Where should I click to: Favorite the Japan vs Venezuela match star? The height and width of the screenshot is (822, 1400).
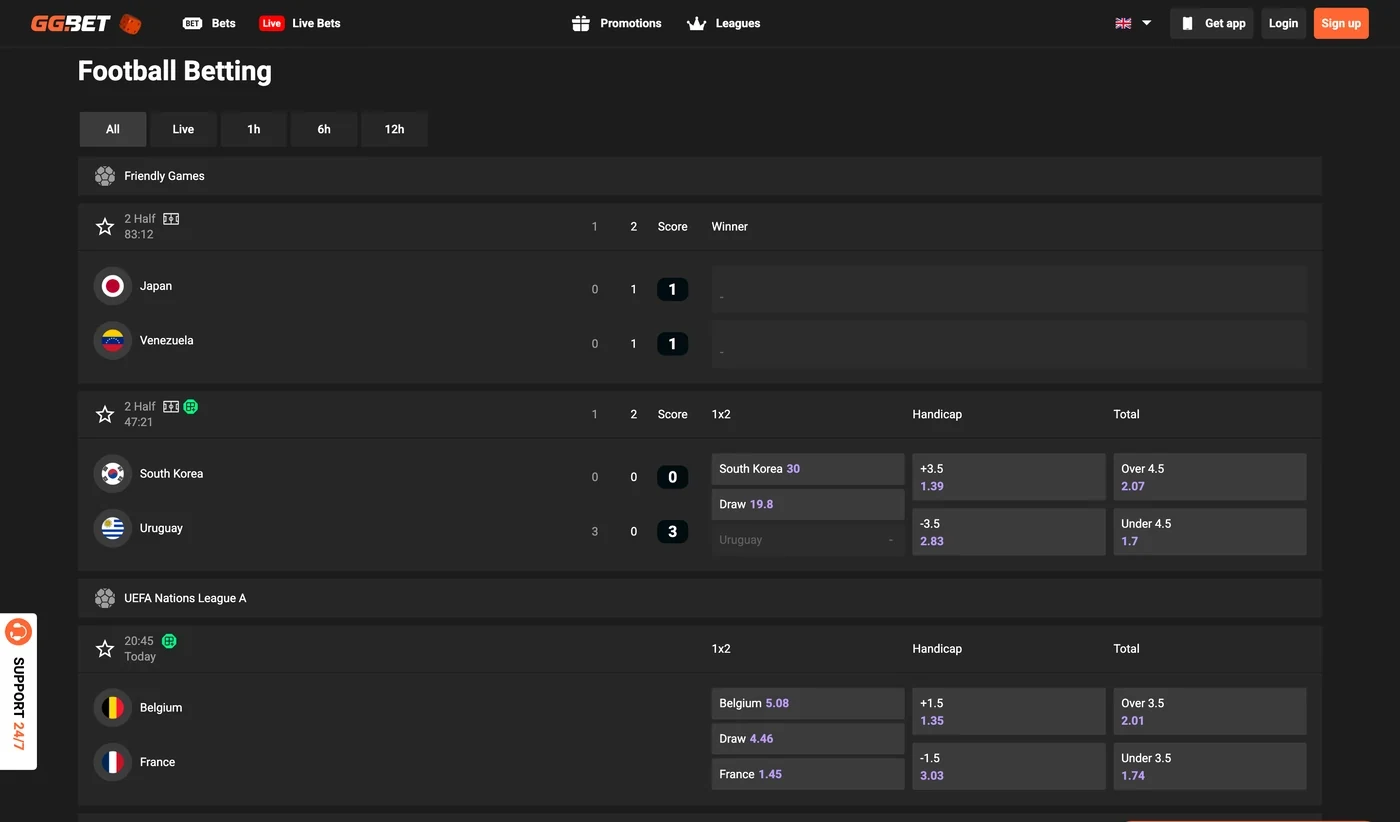(105, 227)
